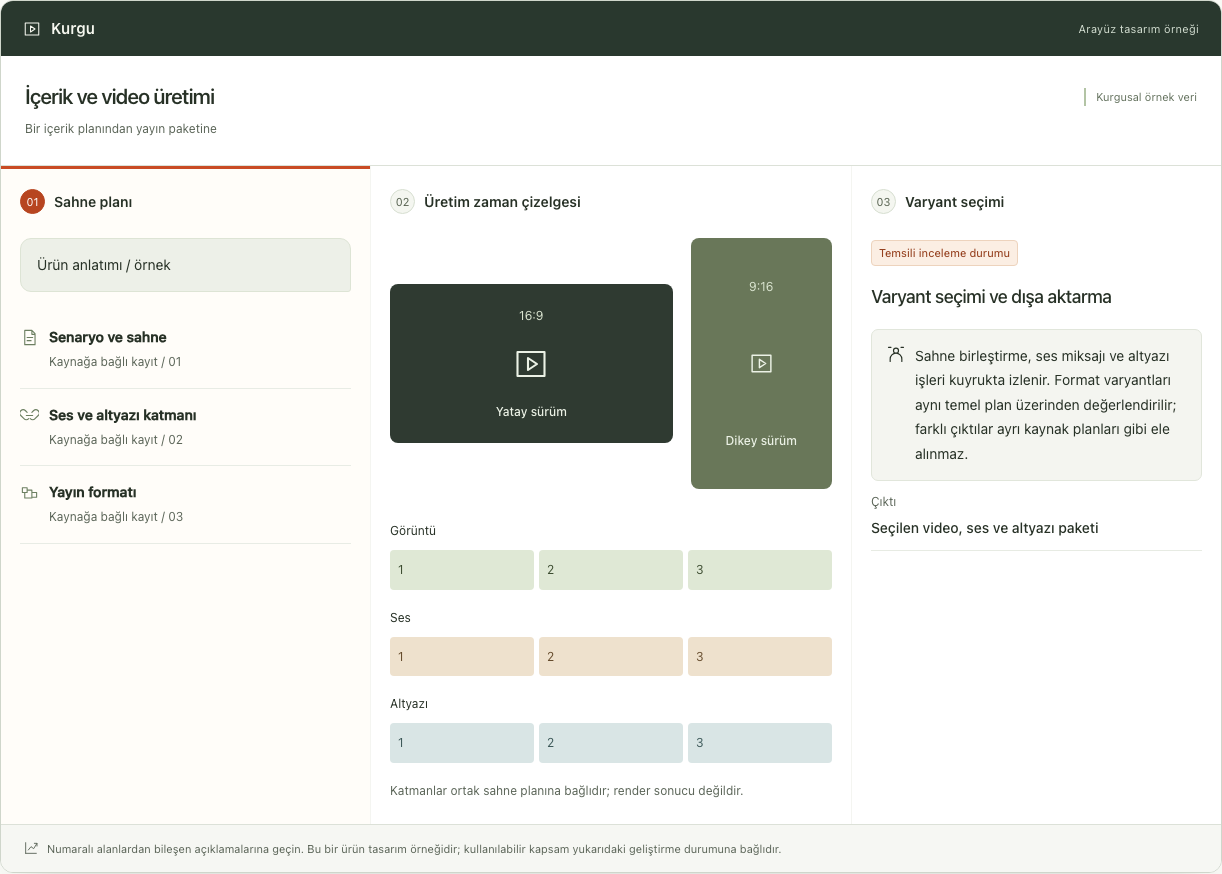Open the Senaryo ve sahne item

(x=185, y=349)
